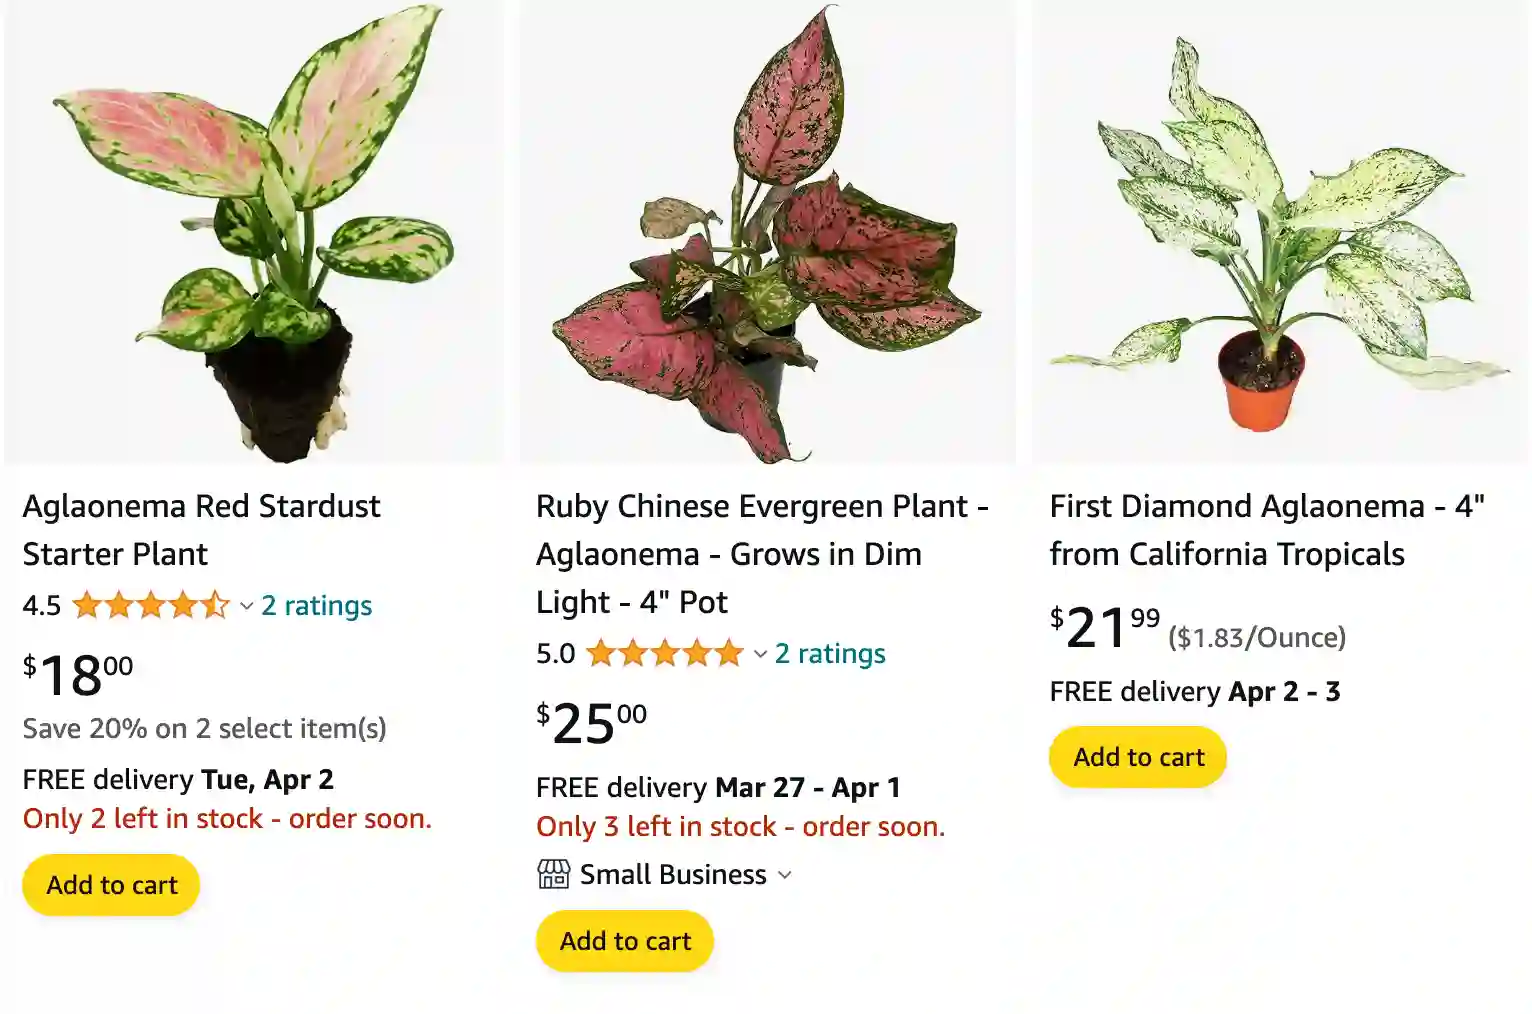
Task: Expand the Small Business info dropdown
Action: pos(785,875)
